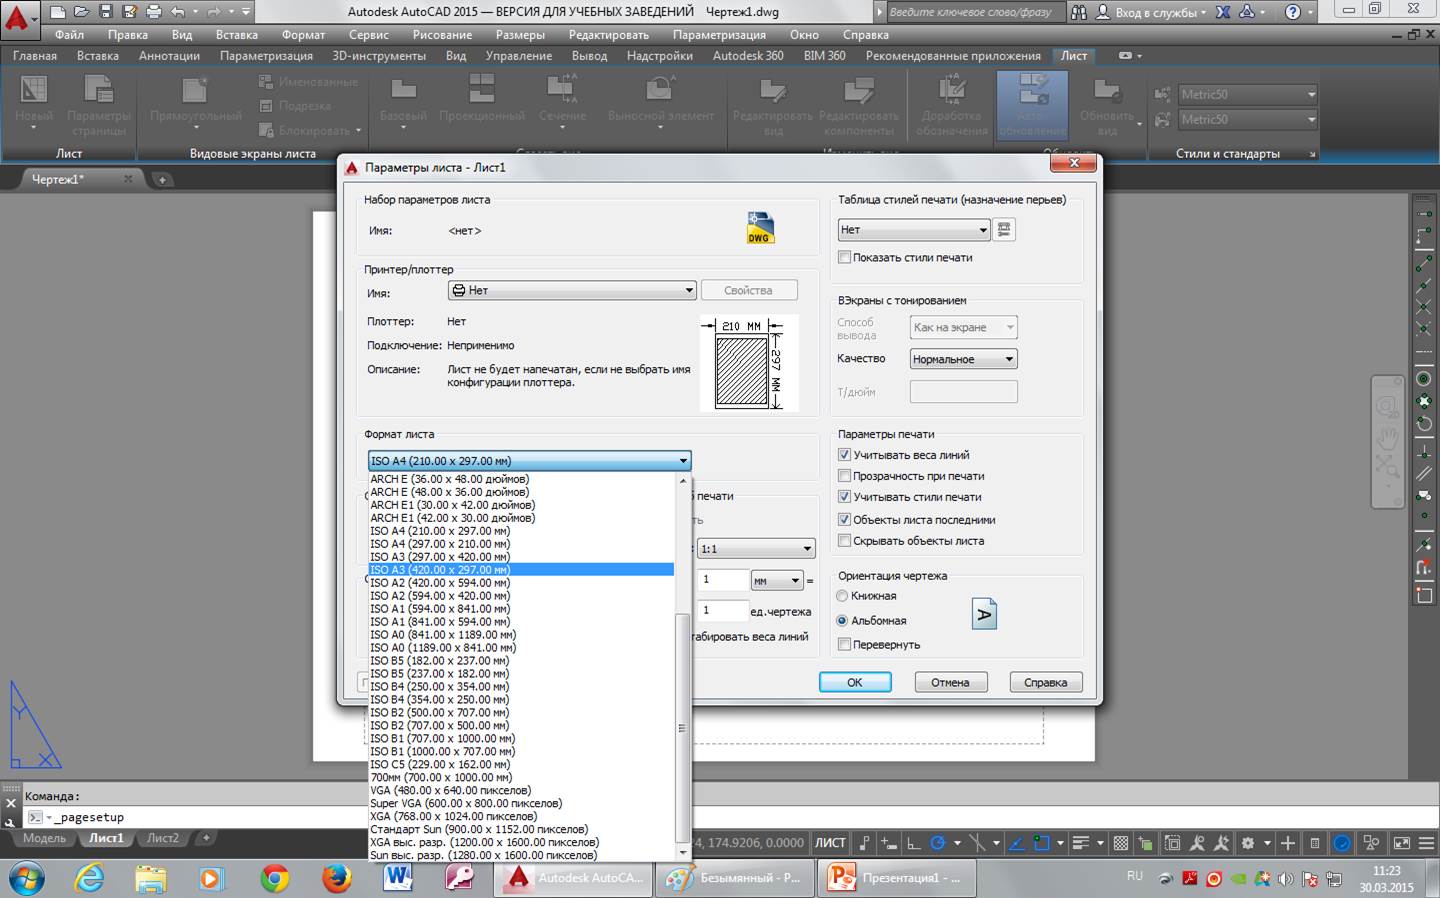
Task: Toggle the Plot with plot styles checkbox
Action: tap(844, 497)
